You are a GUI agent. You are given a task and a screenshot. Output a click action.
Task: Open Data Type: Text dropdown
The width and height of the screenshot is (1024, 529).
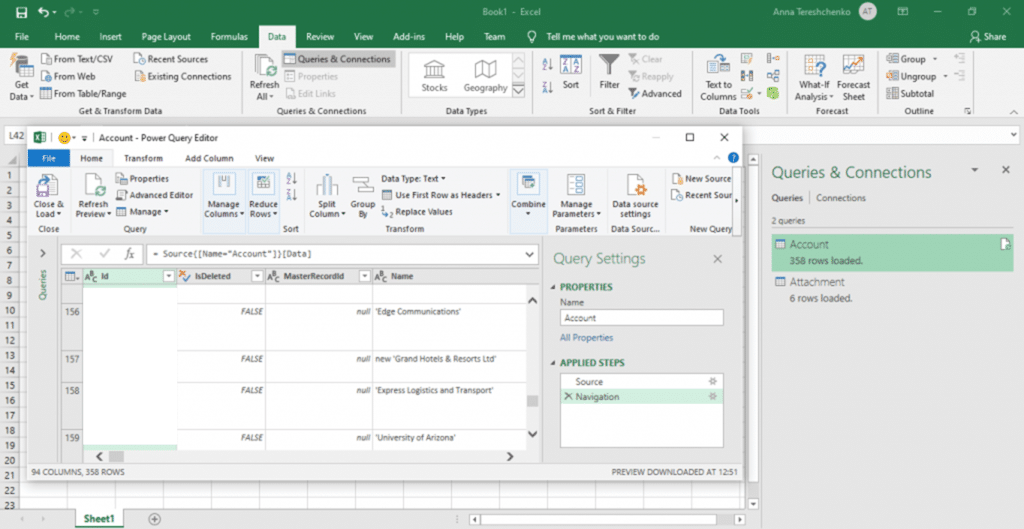pyautogui.click(x=413, y=178)
